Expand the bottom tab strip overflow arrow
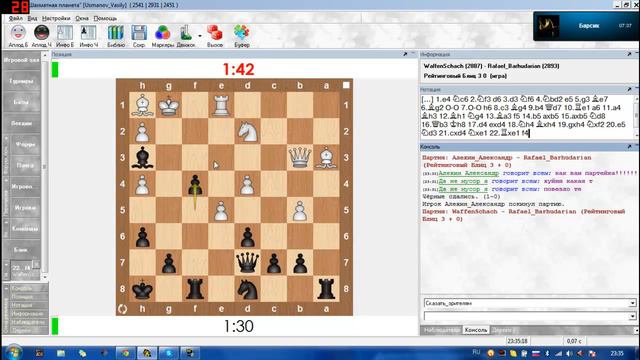Screen dimensions: 640x360 (636, 330)
